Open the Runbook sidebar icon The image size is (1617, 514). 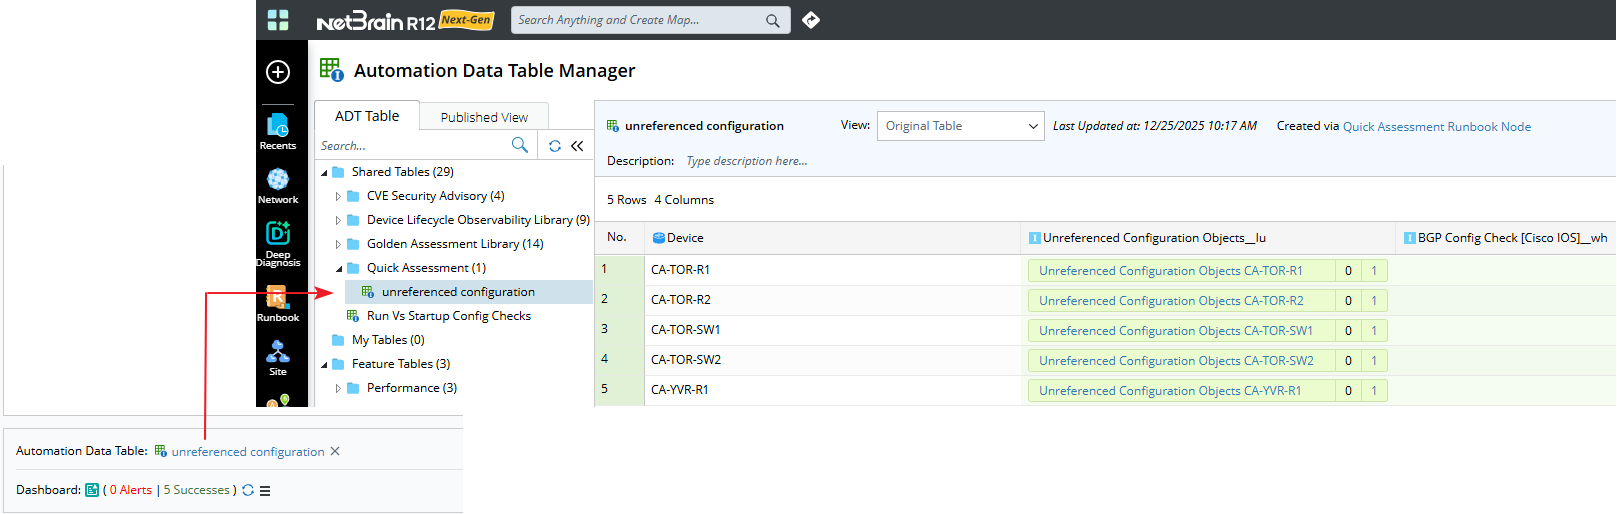[278, 303]
